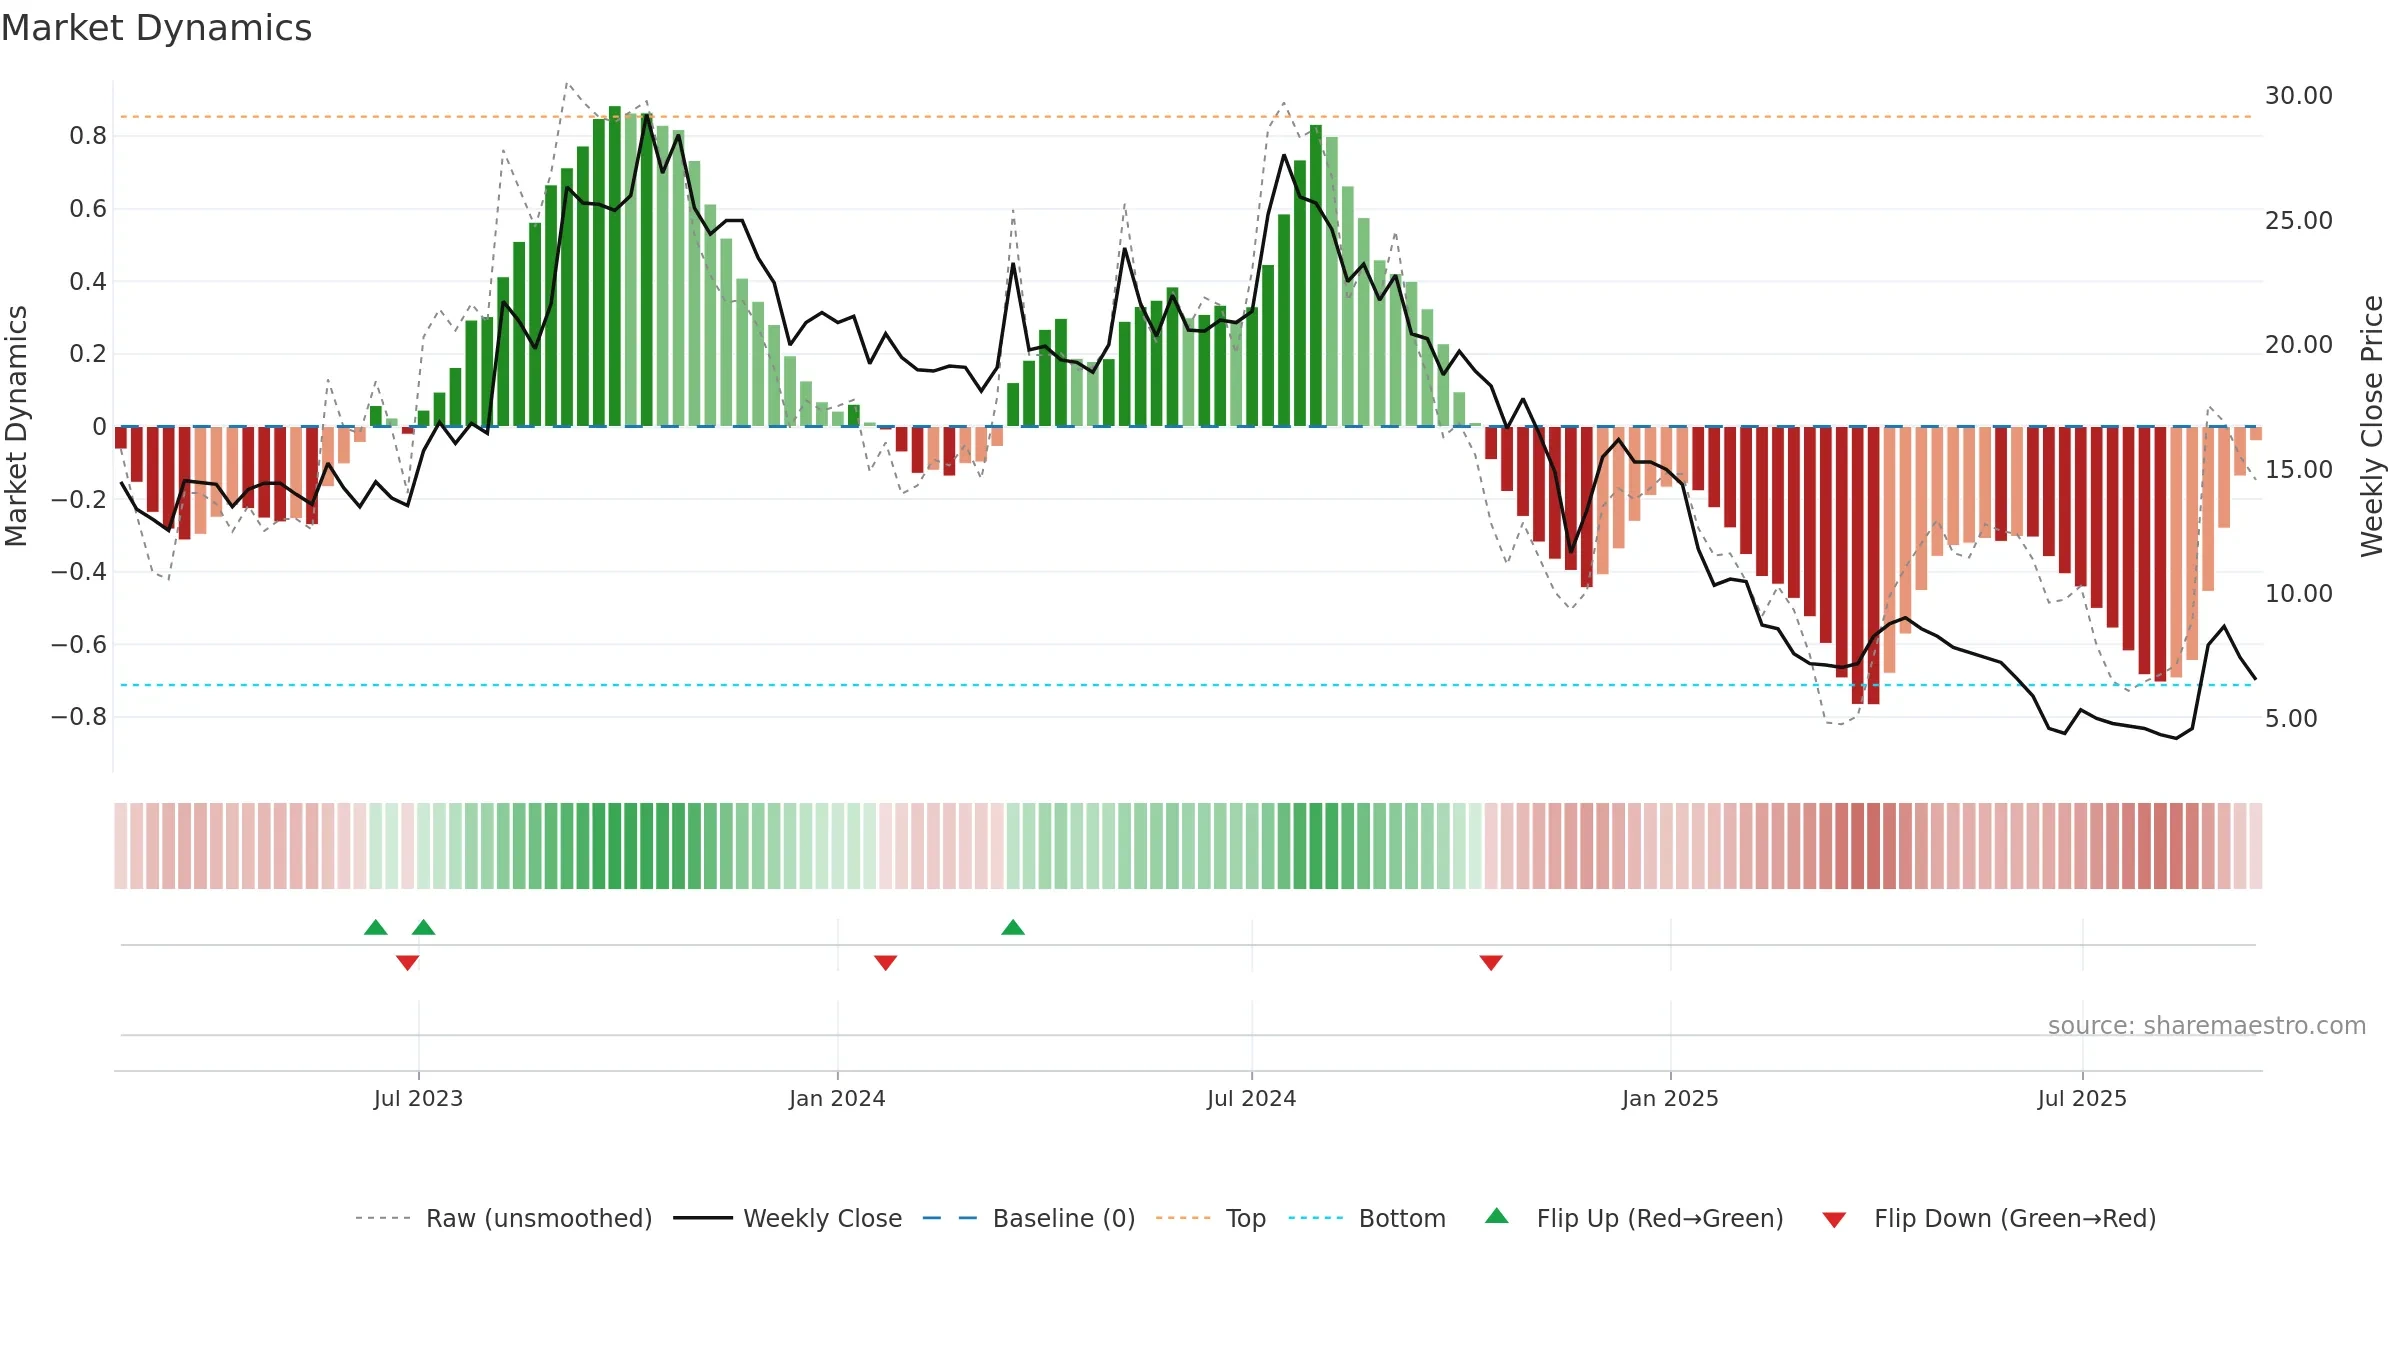Click the darkest green heatmap strip cell near late 2023
The width and height of the screenshot is (2400, 1350).
615,846
